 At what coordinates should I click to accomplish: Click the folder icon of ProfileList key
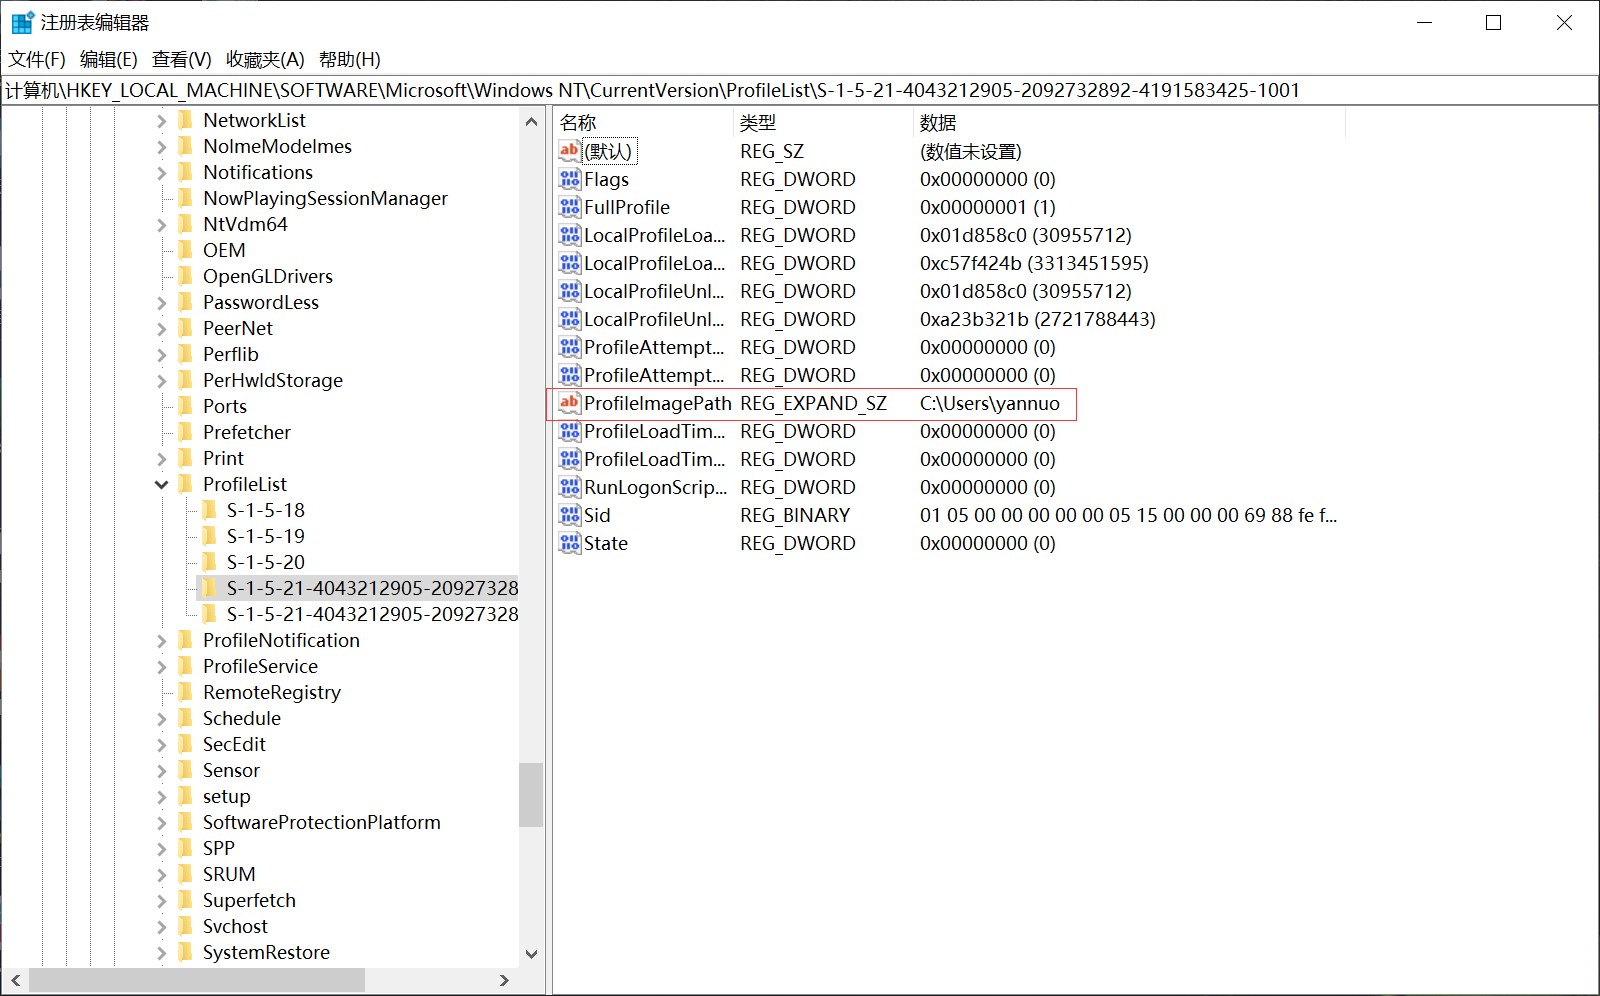pos(185,484)
